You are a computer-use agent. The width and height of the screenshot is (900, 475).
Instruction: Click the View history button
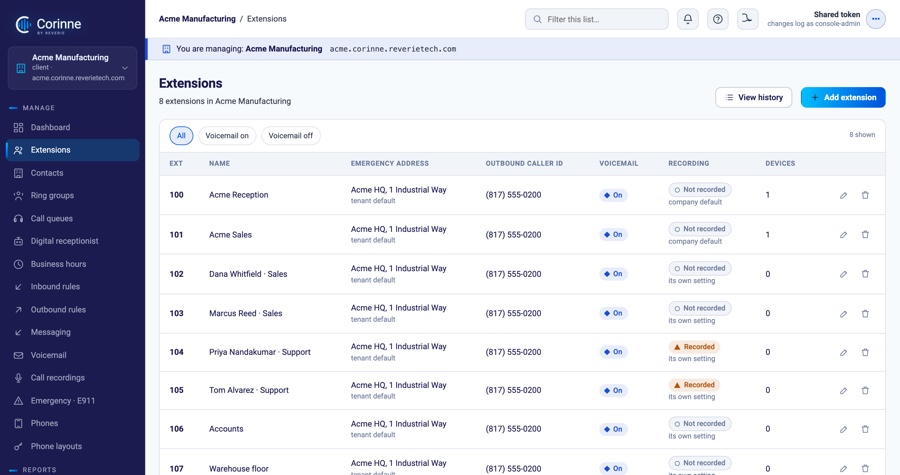click(754, 98)
